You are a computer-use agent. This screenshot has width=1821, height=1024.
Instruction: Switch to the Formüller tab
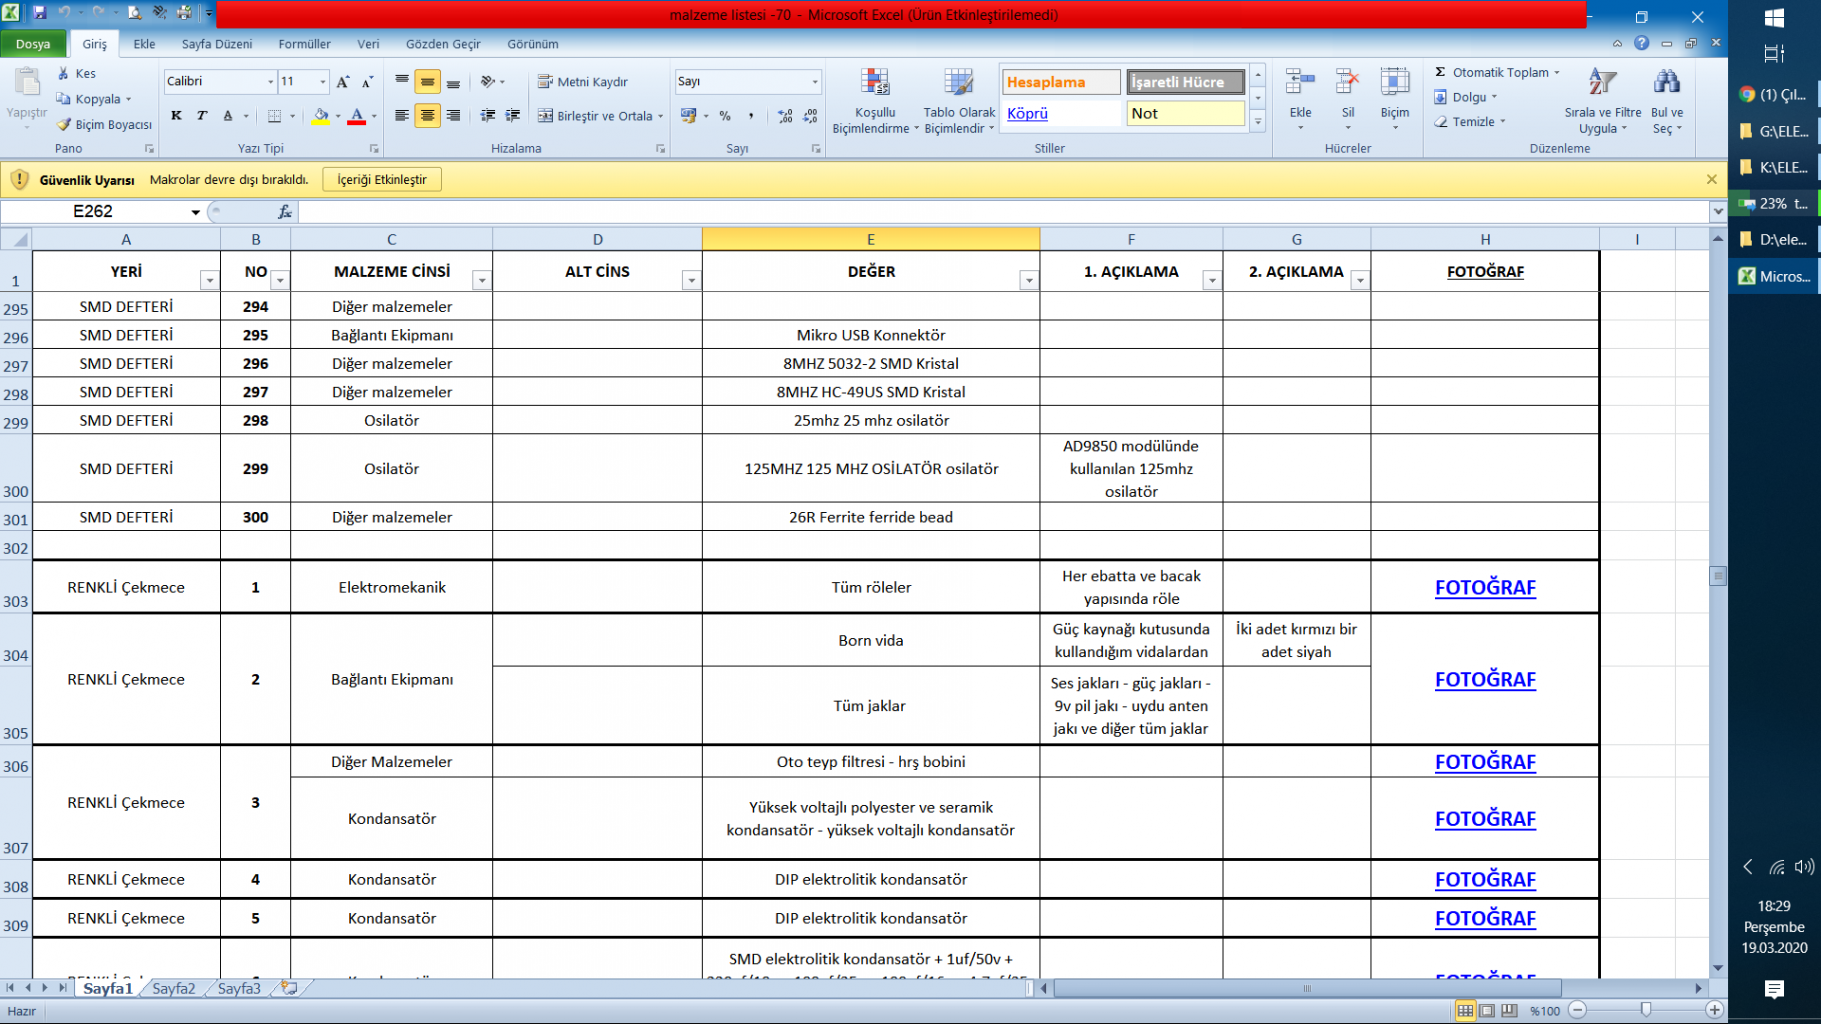[x=305, y=44]
